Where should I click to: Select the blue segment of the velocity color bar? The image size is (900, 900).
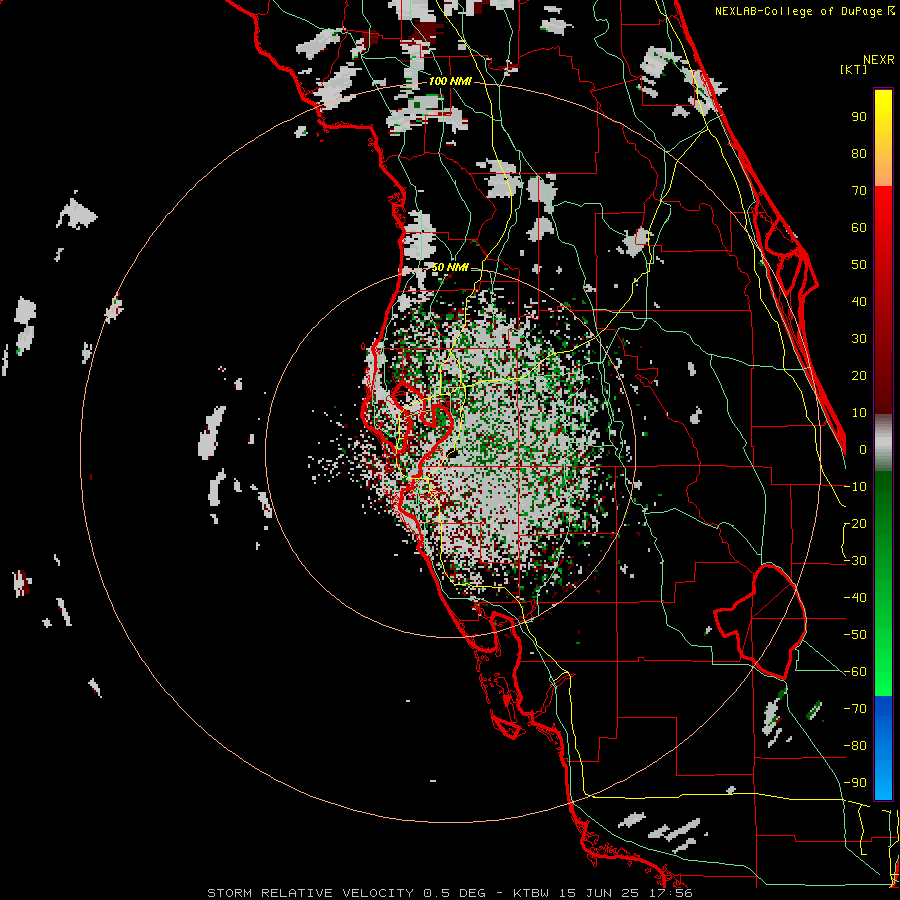883,747
